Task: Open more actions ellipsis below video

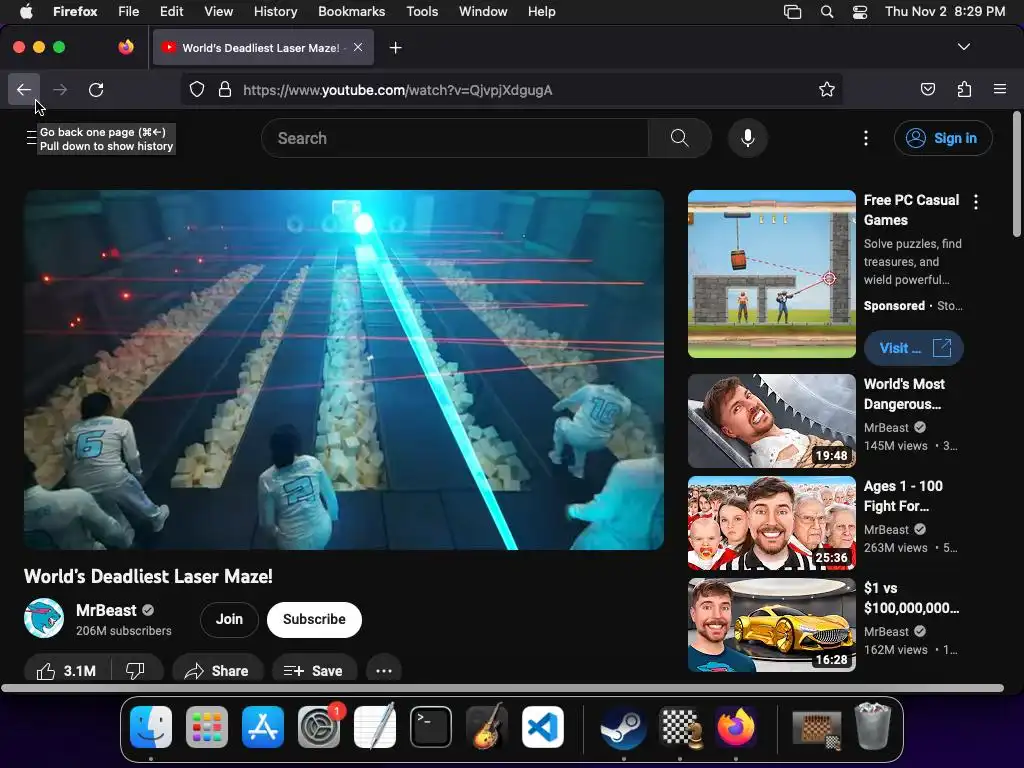Action: (x=383, y=671)
